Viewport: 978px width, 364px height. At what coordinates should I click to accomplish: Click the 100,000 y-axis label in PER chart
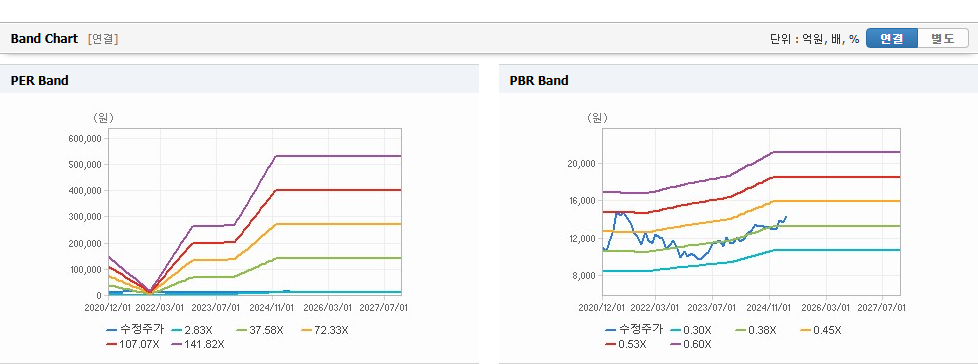85,269
